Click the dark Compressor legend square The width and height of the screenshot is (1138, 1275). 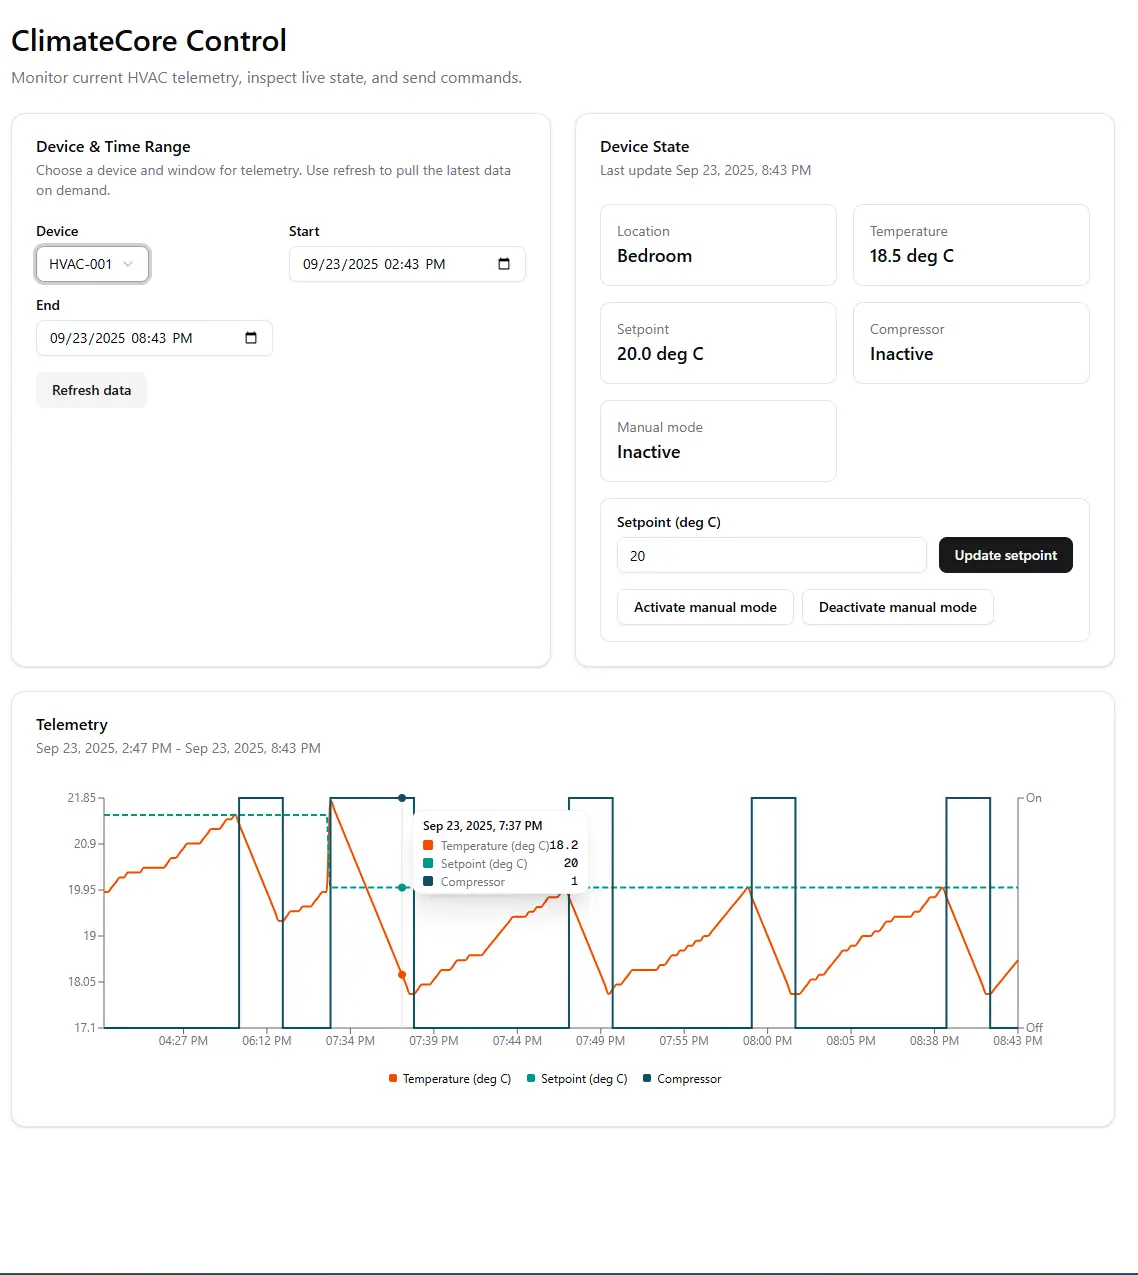[x=647, y=1079]
